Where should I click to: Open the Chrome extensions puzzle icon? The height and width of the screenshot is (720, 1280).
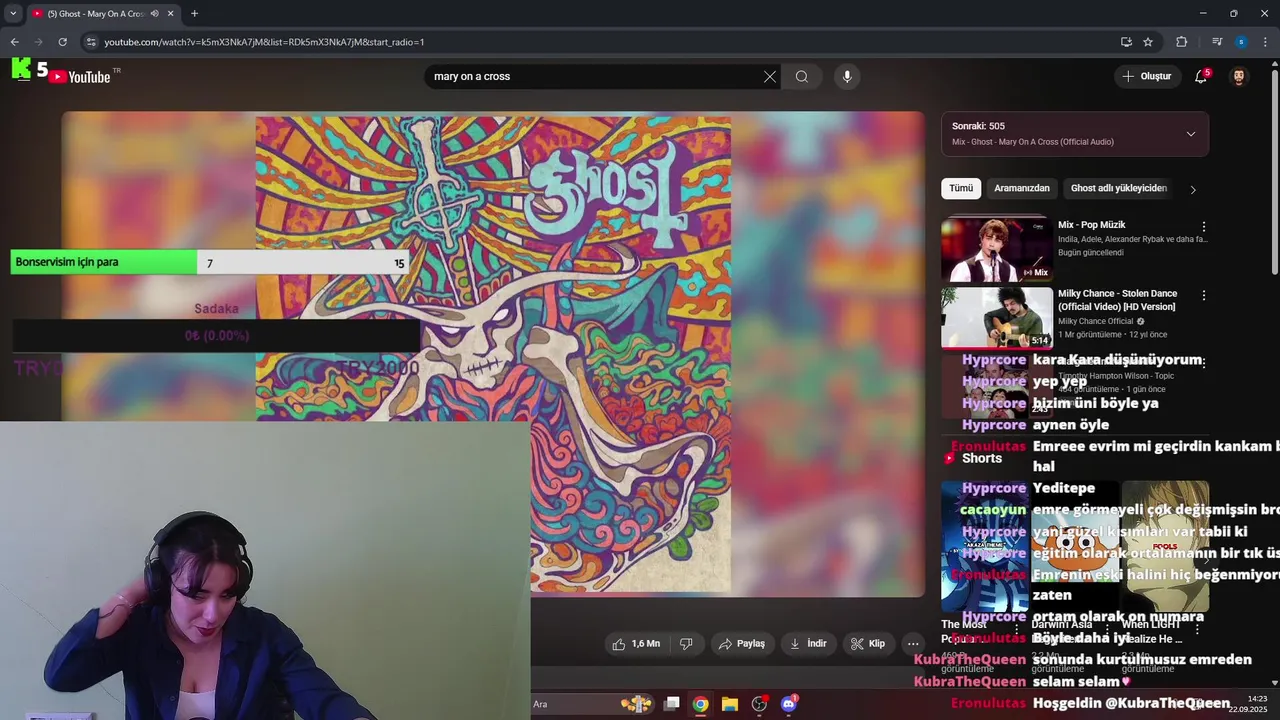[1182, 42]
